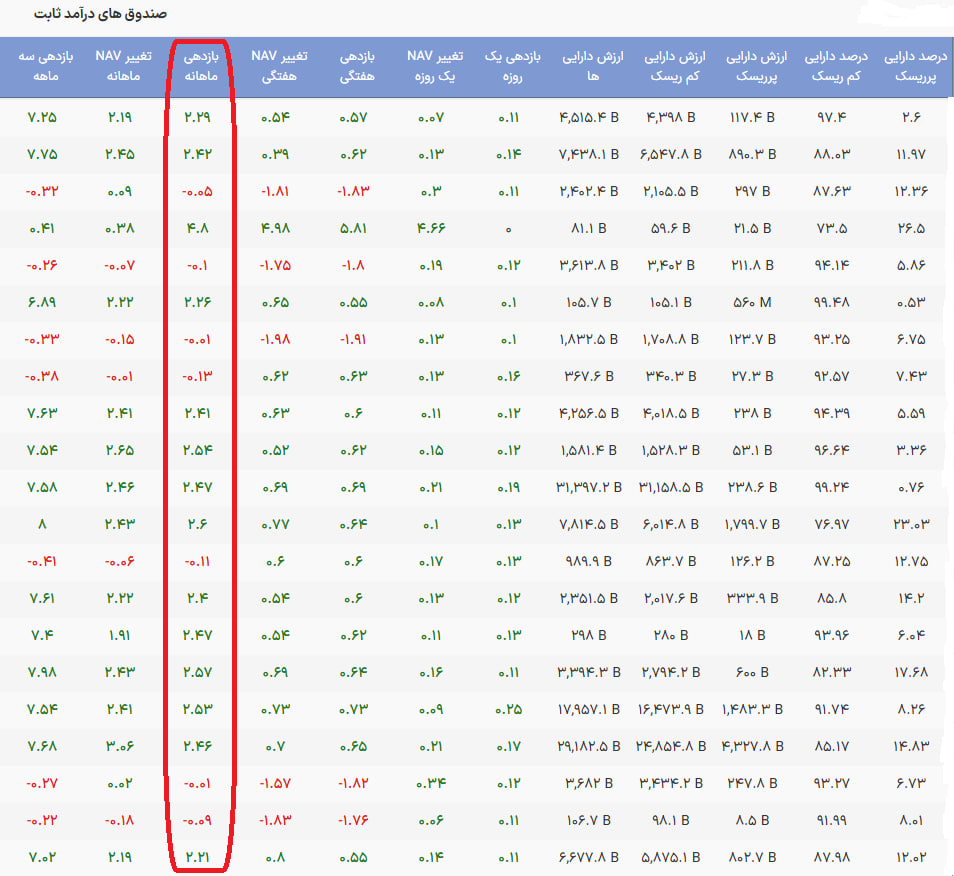Select the 31,397.2 B asset value cell
This screenshot has width=954, height=876.
pyautogui.click(x=591, y=487)
